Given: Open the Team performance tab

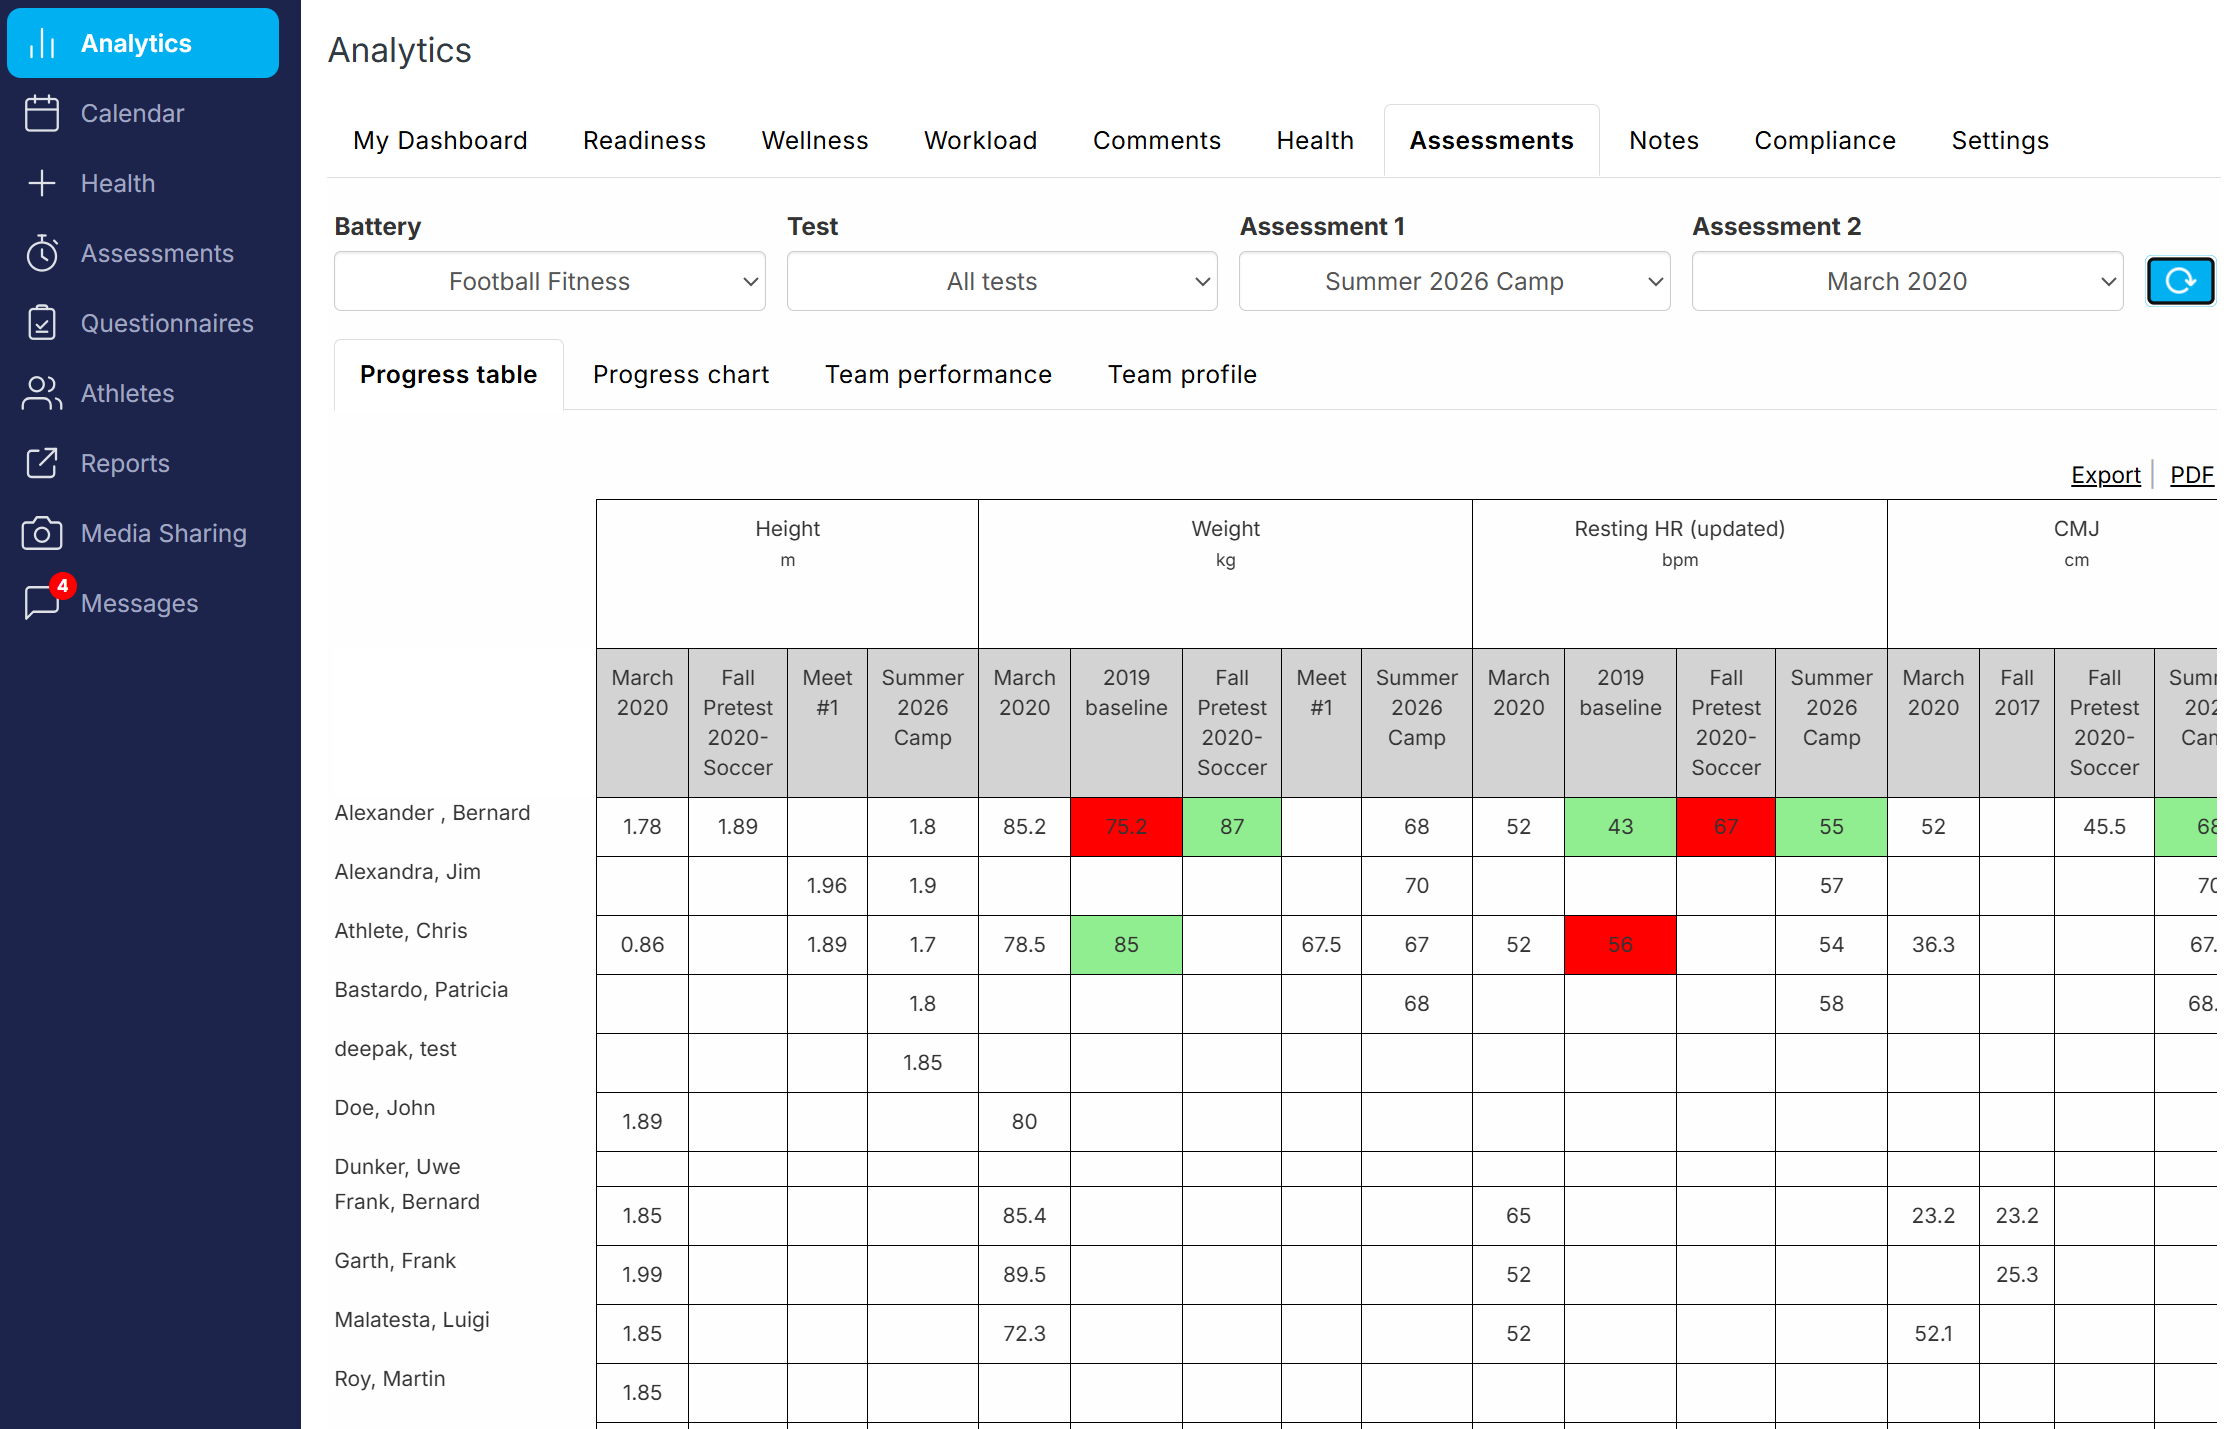Looking at the screenshot, I should [x=938, y=375].
